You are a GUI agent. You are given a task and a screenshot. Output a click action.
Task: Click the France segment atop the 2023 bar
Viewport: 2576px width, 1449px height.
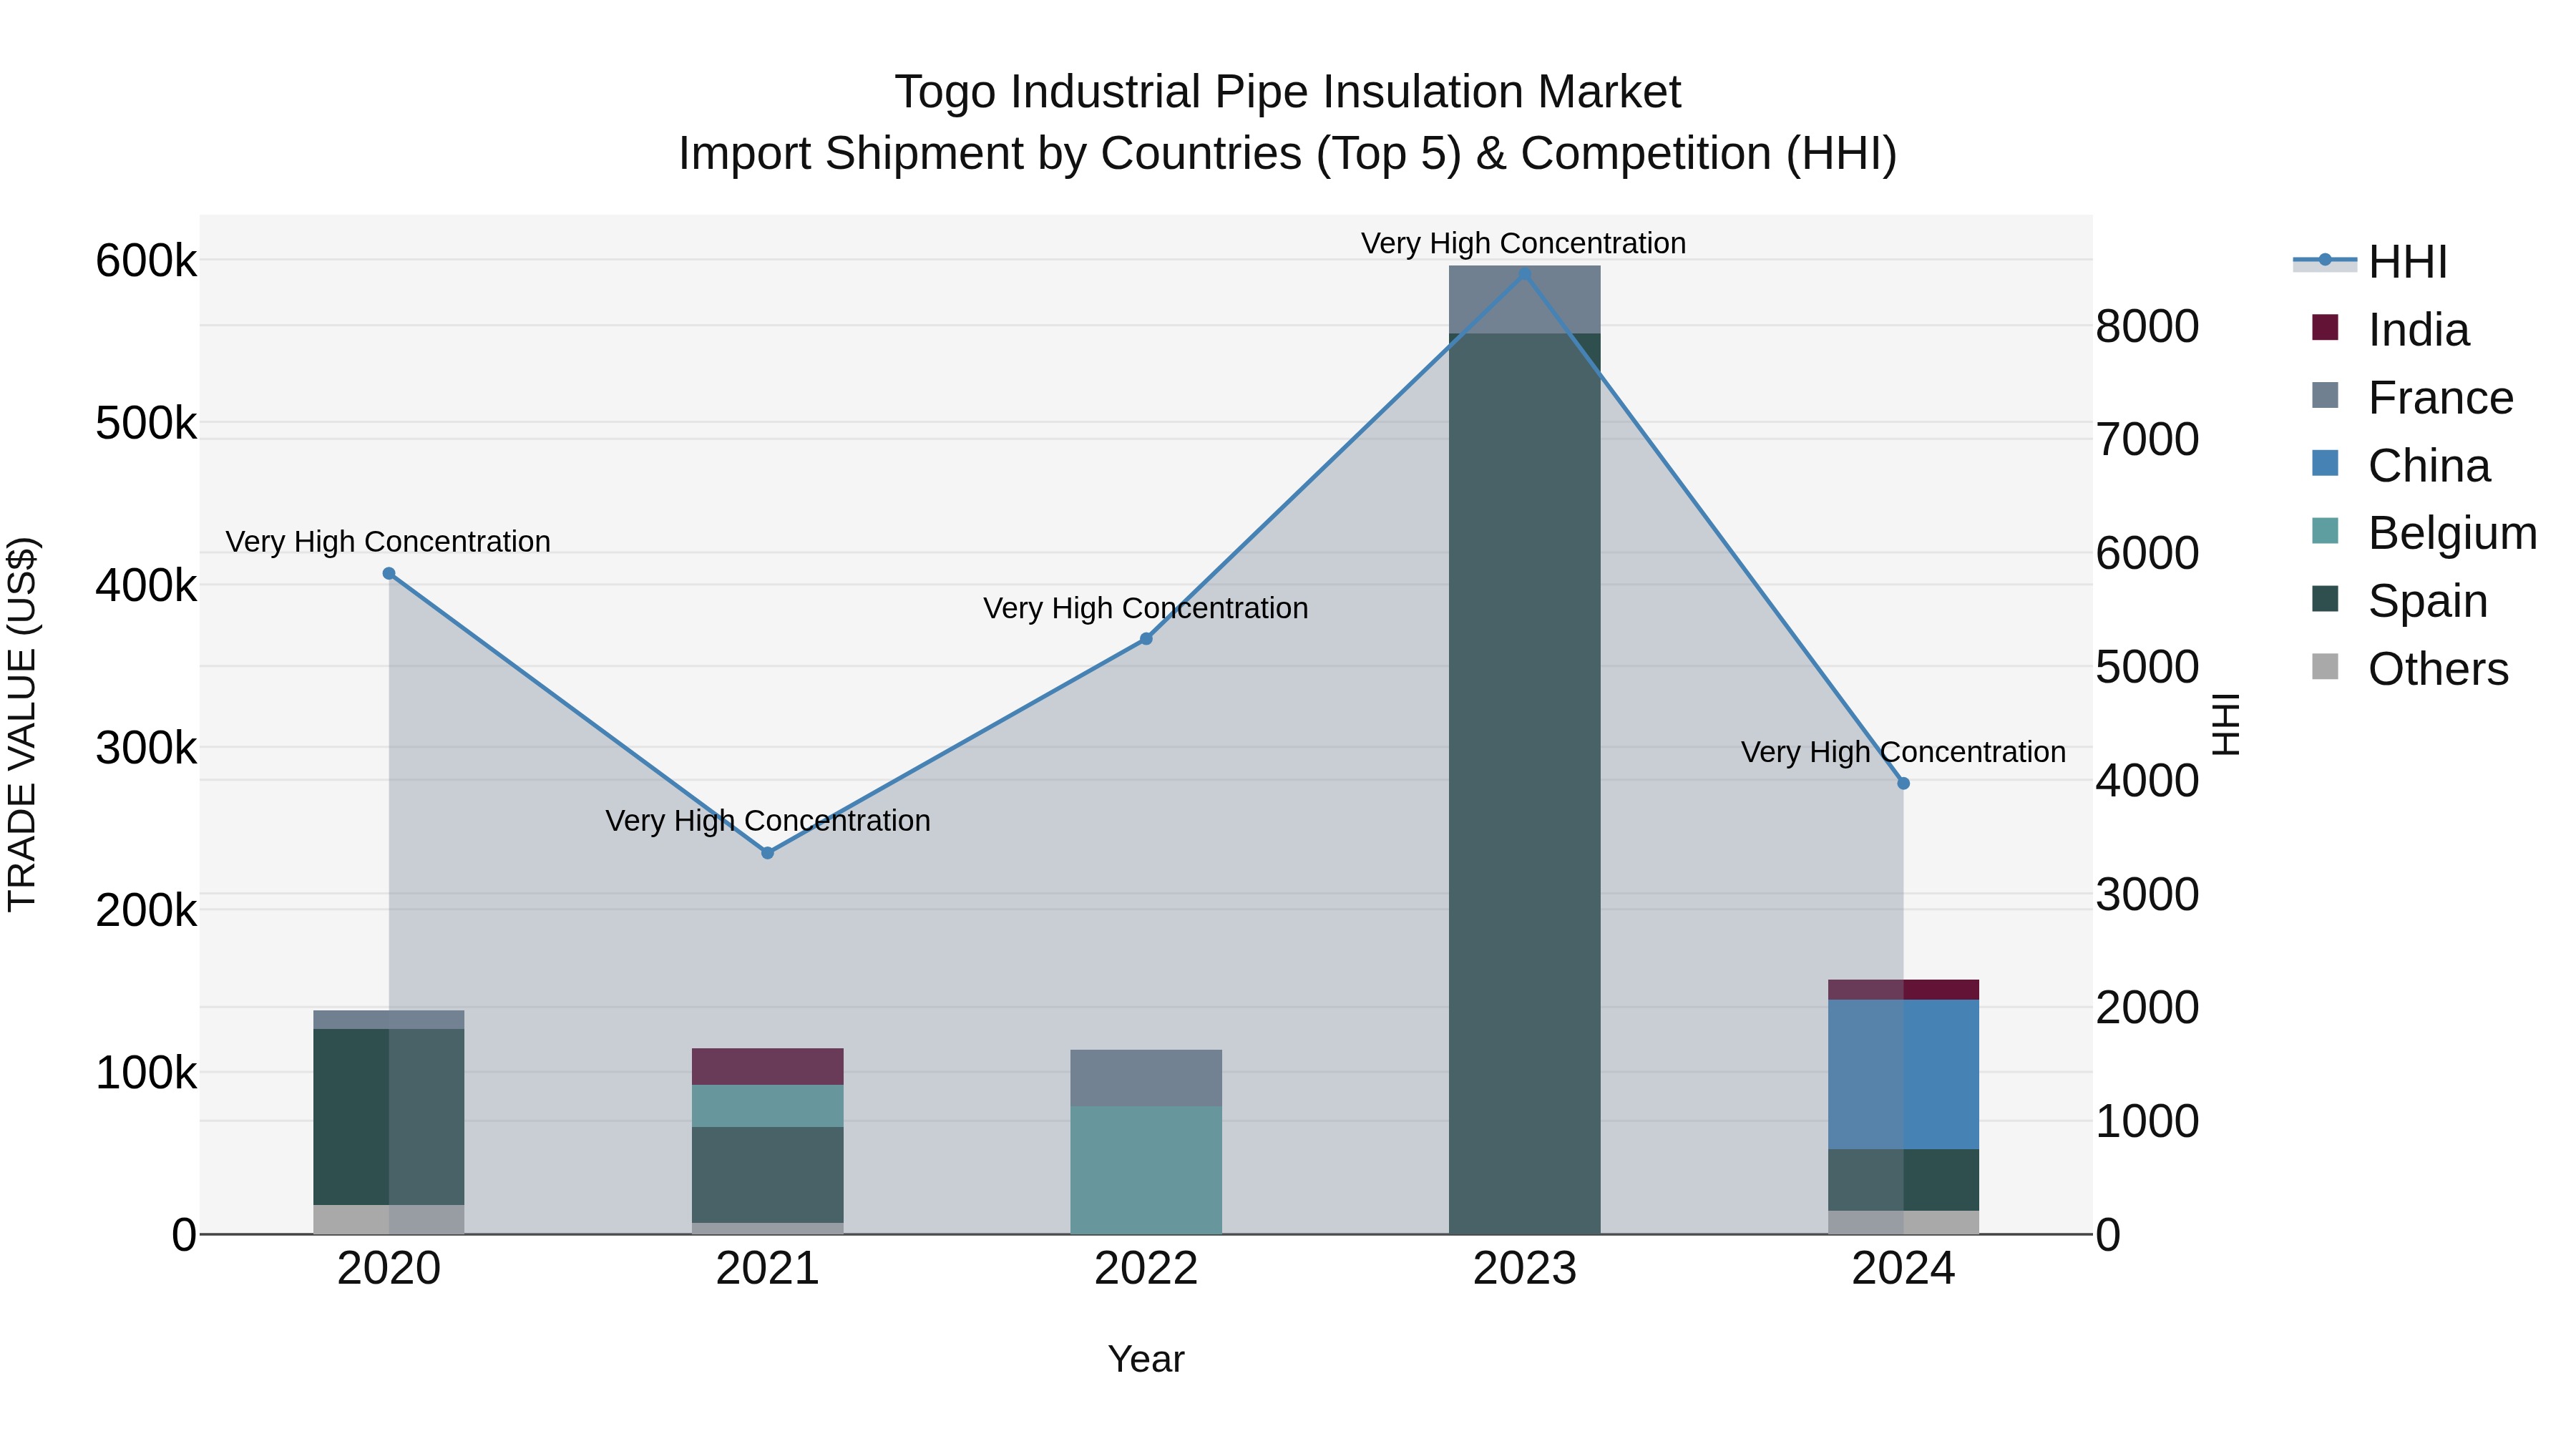[1525, 300]
